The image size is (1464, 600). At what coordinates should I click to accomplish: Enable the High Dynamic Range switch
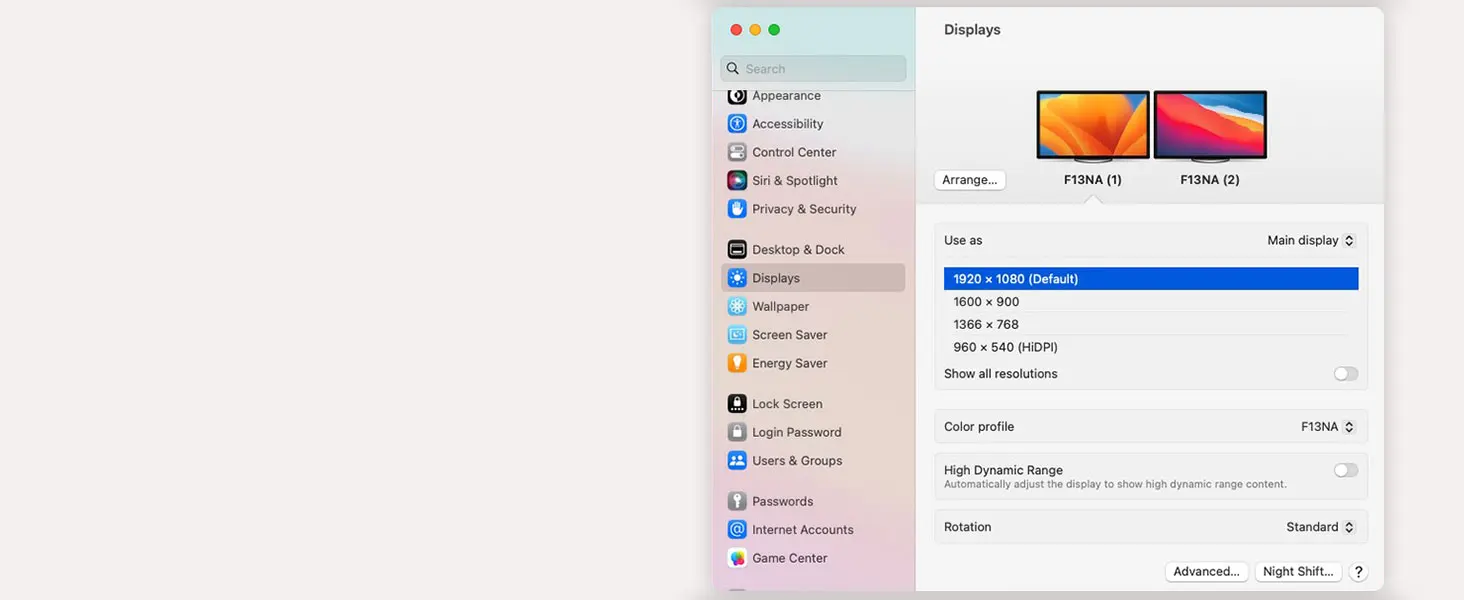1346,470
